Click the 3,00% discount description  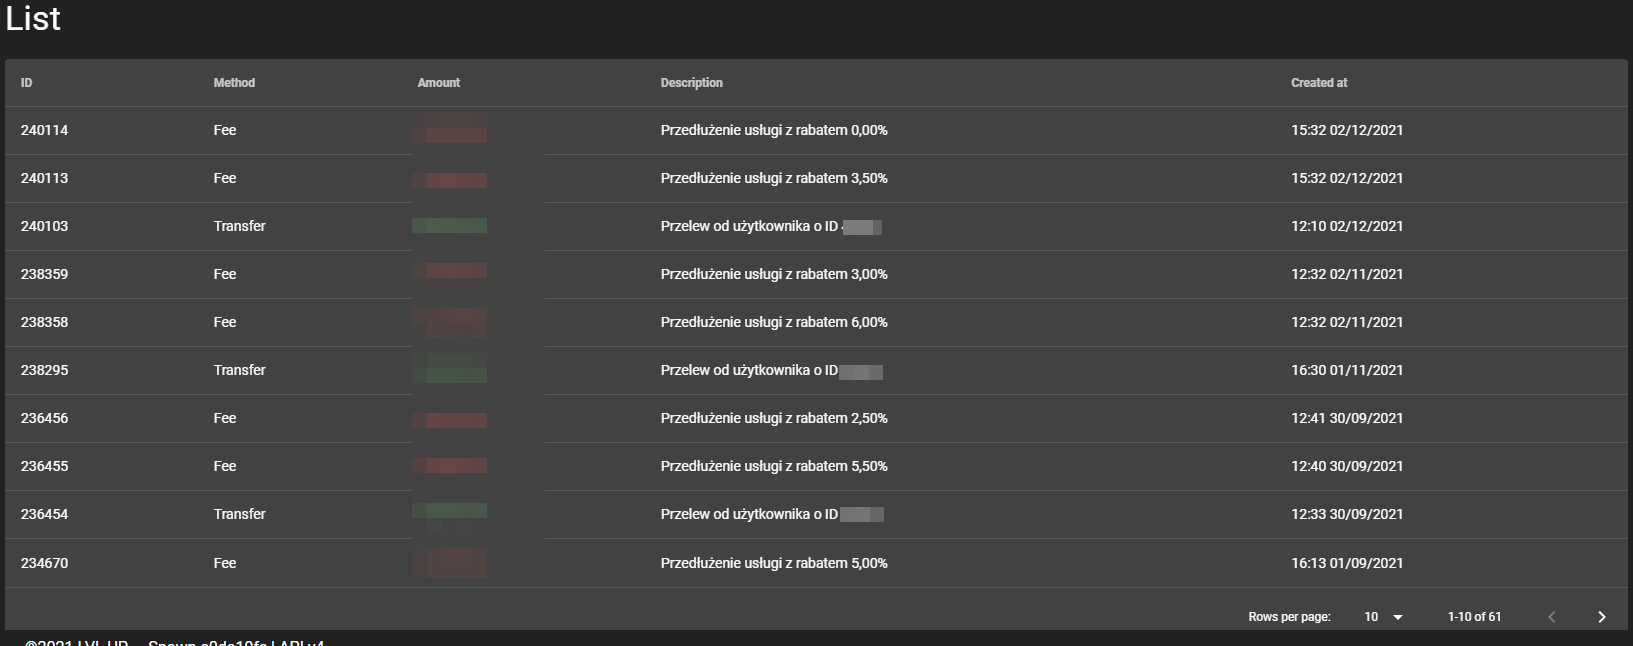774,274
